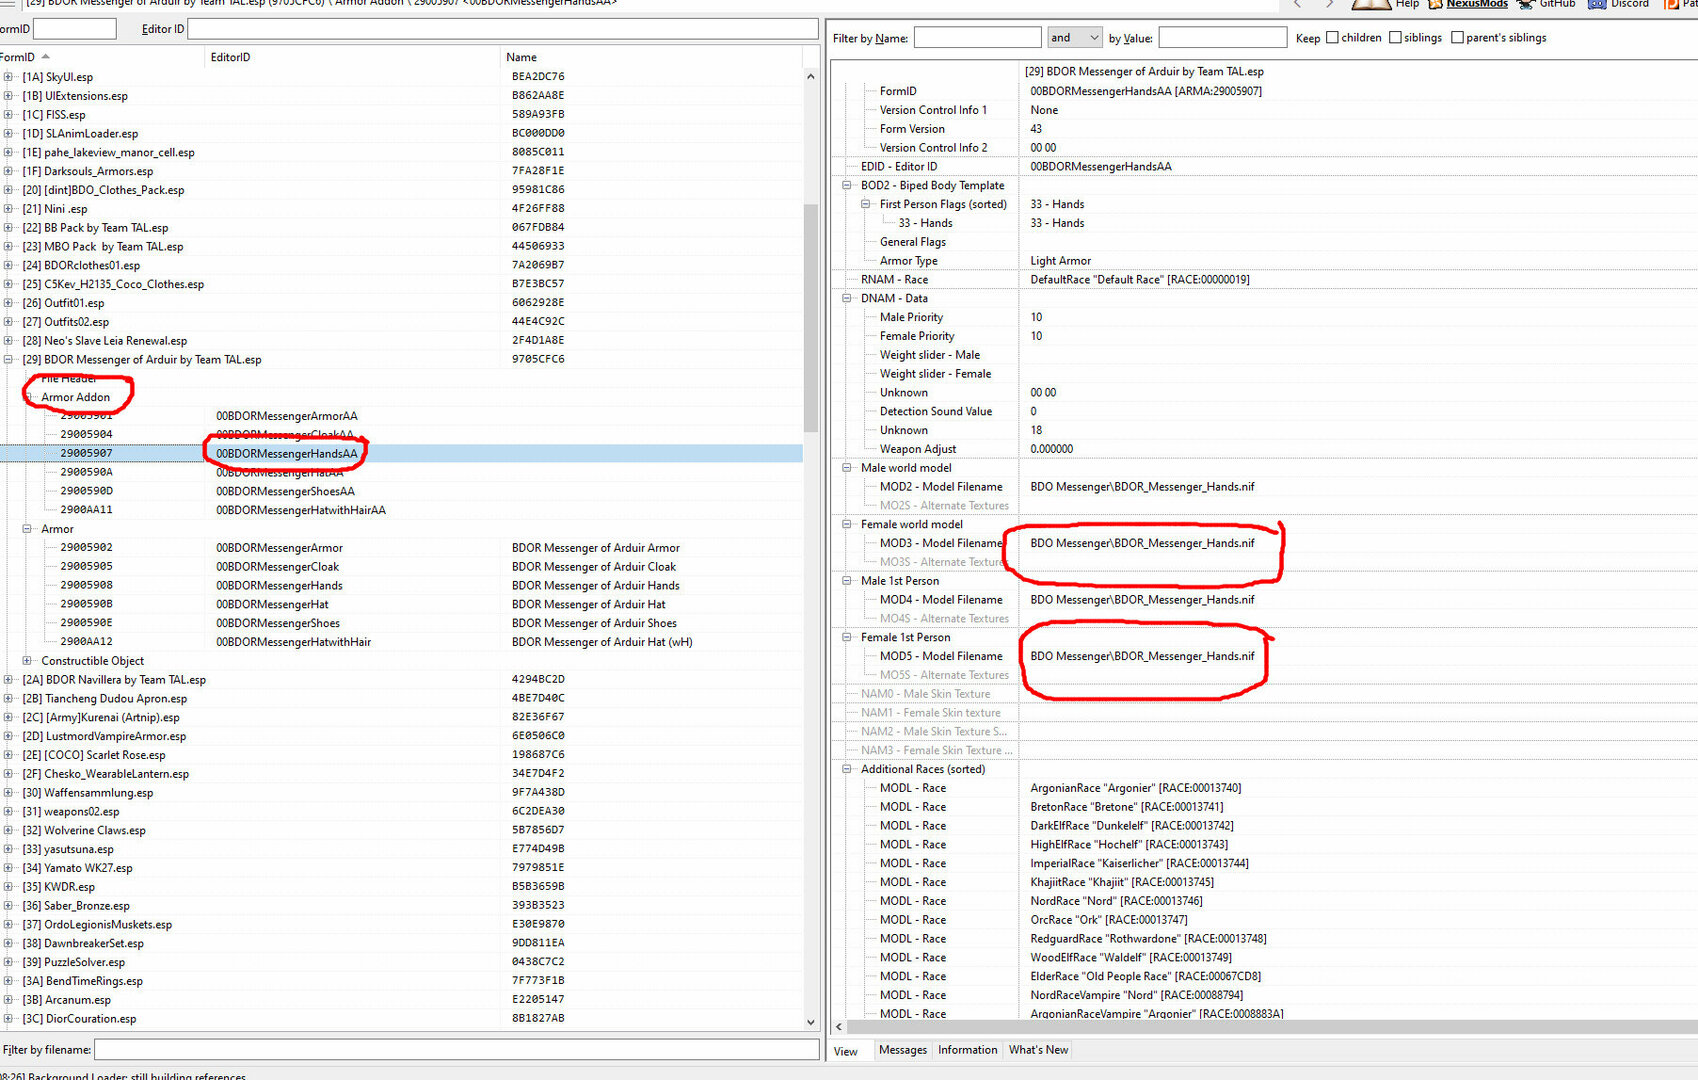Screen dimensions: 1698x1080
Task: Open the NexusMods link icon
Action: tap(1435, 4)
